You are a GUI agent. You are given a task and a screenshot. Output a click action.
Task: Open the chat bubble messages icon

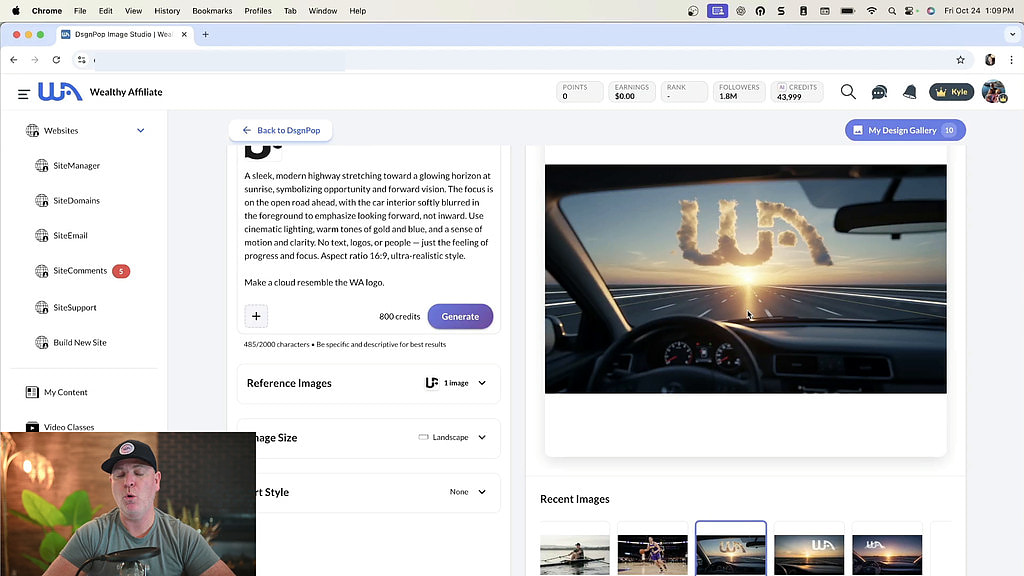pos(879,92)
